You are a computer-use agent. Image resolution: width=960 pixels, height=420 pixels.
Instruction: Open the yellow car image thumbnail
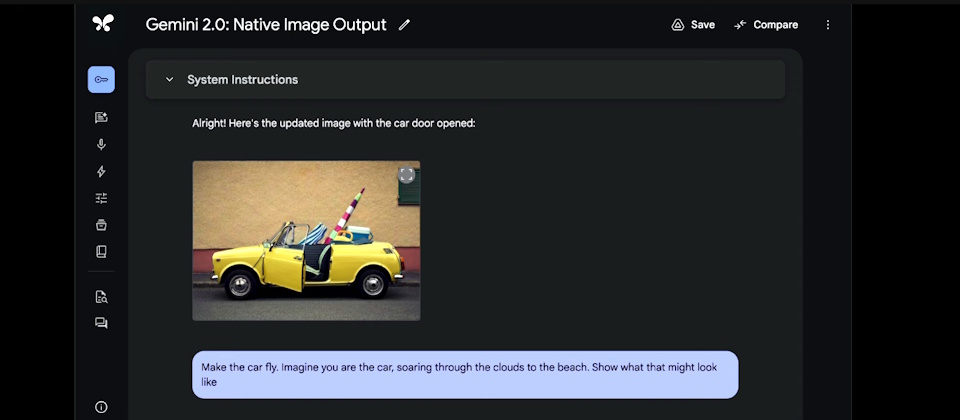point(306,241)
